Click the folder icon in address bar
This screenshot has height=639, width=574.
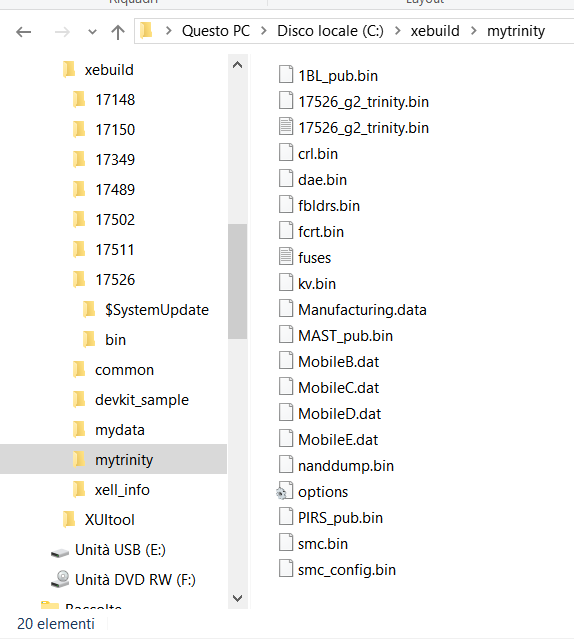146,31
